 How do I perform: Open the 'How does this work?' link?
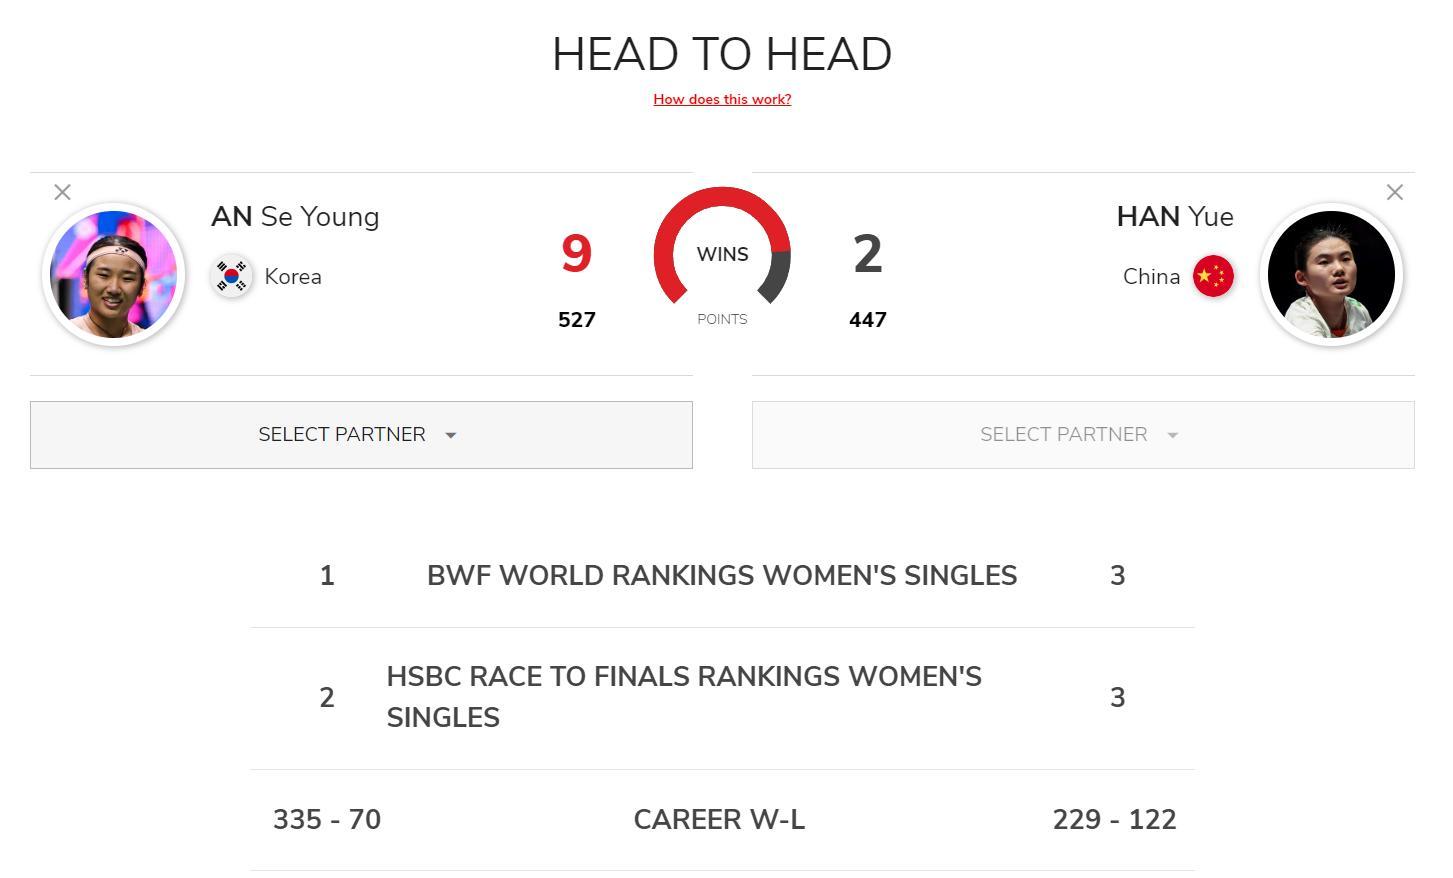click(x=722, y=99)
